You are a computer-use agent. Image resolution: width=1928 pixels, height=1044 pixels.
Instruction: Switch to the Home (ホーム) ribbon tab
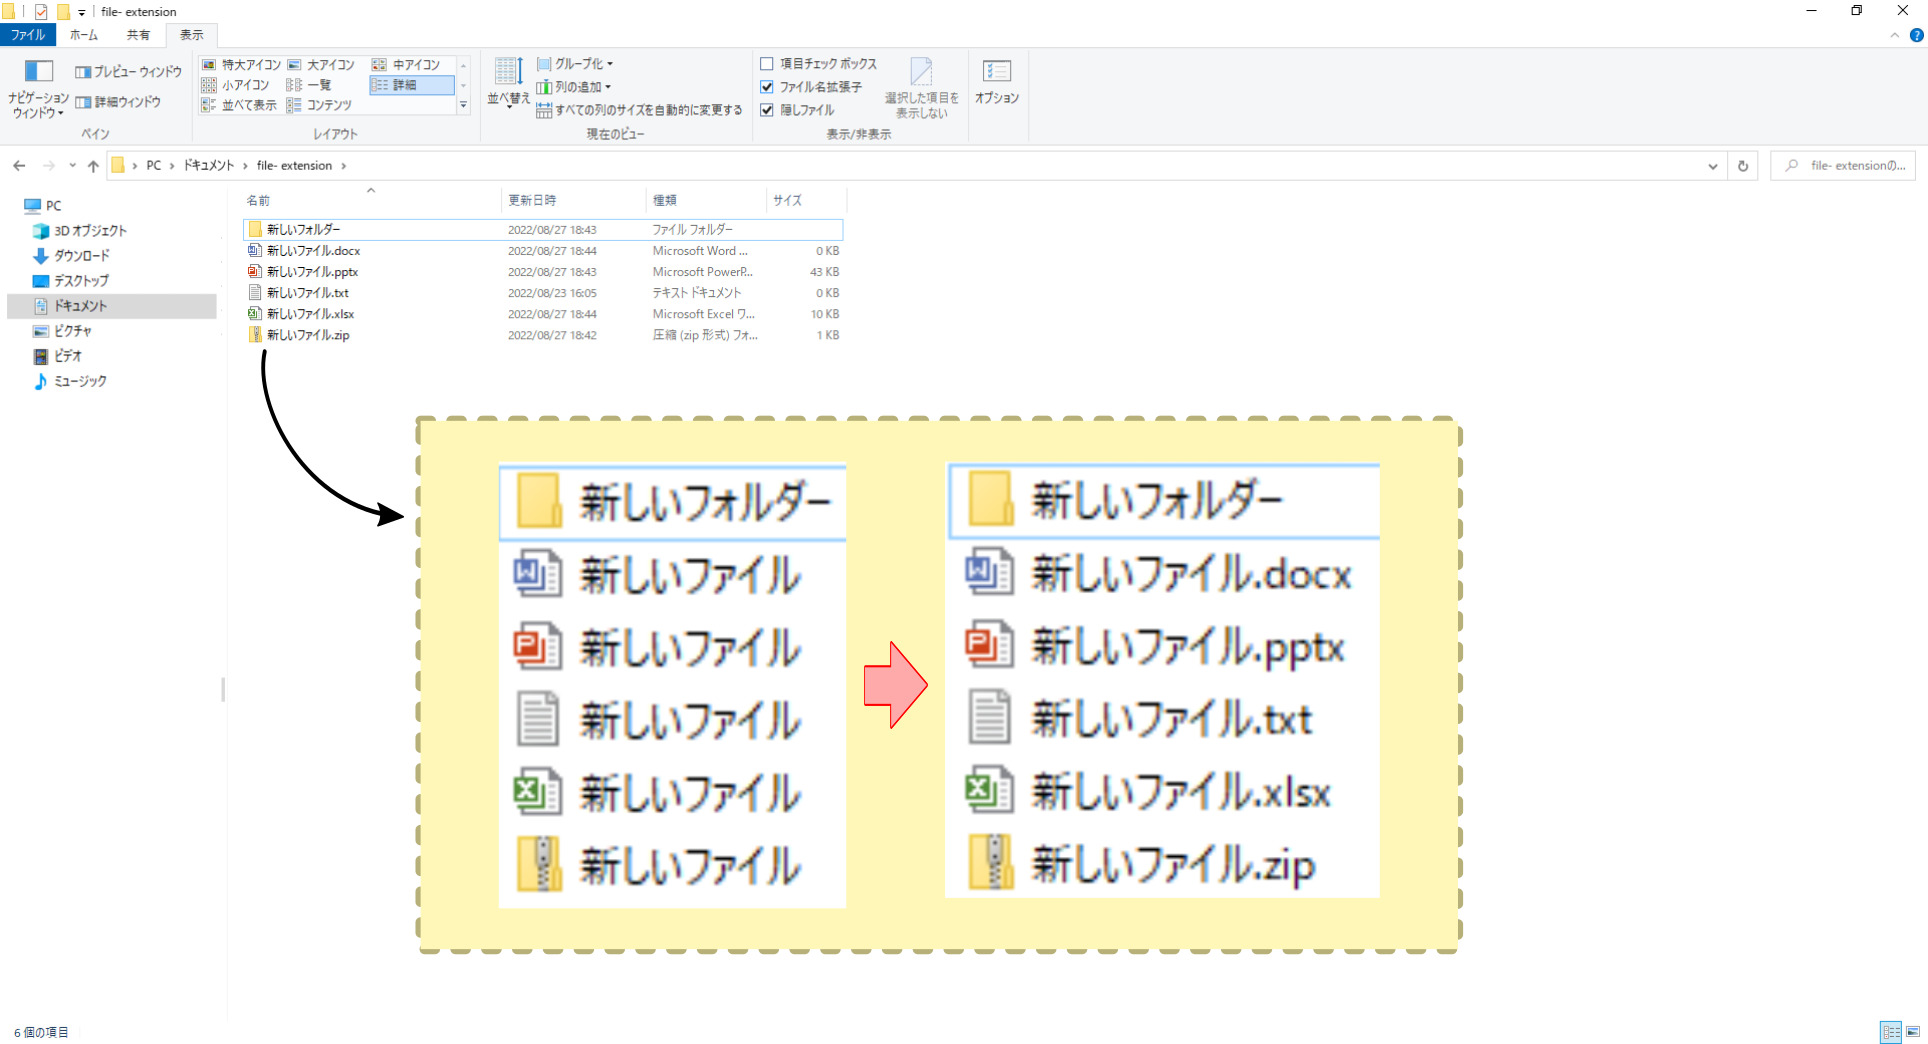click(x=84, y=35)
